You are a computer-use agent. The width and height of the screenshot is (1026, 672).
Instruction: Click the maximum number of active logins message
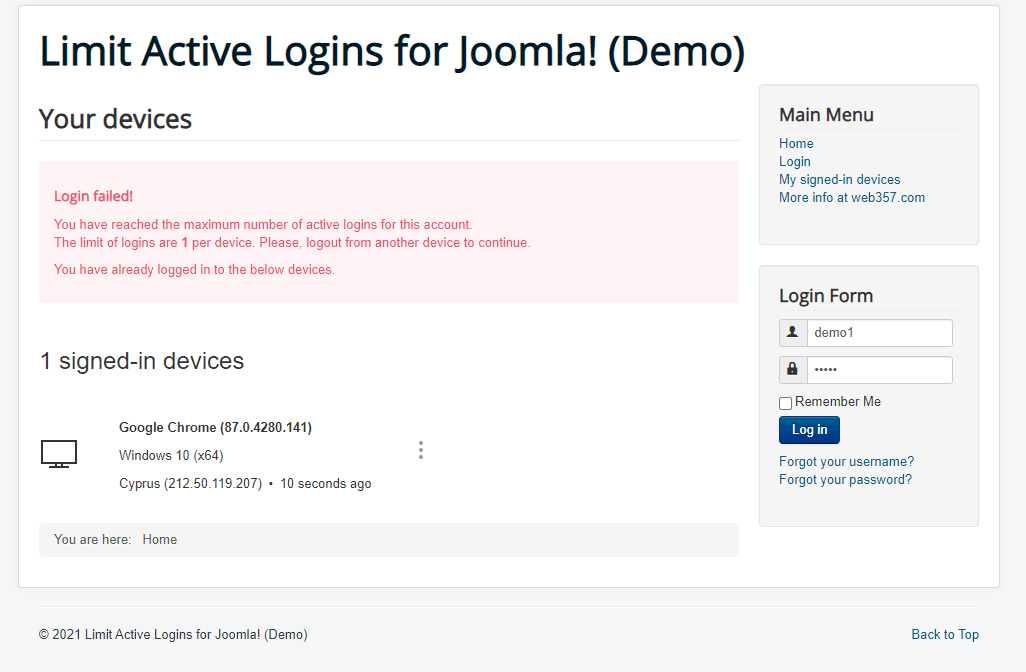click(x=262, y=224)
